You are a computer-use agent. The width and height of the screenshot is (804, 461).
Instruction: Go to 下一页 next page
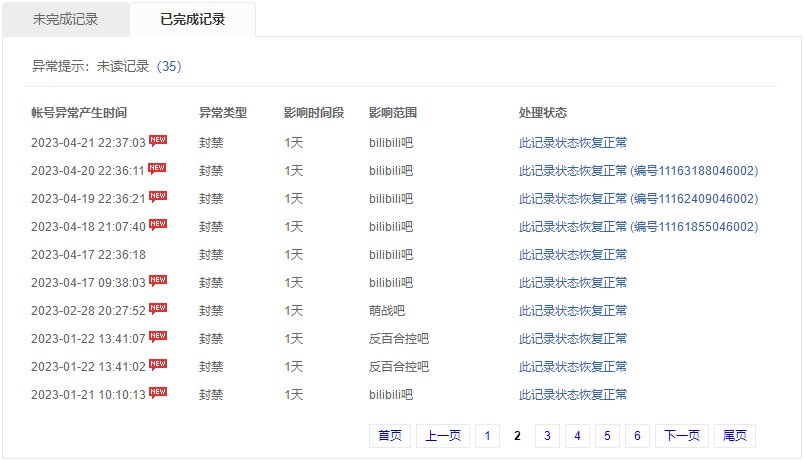(681, 436)
